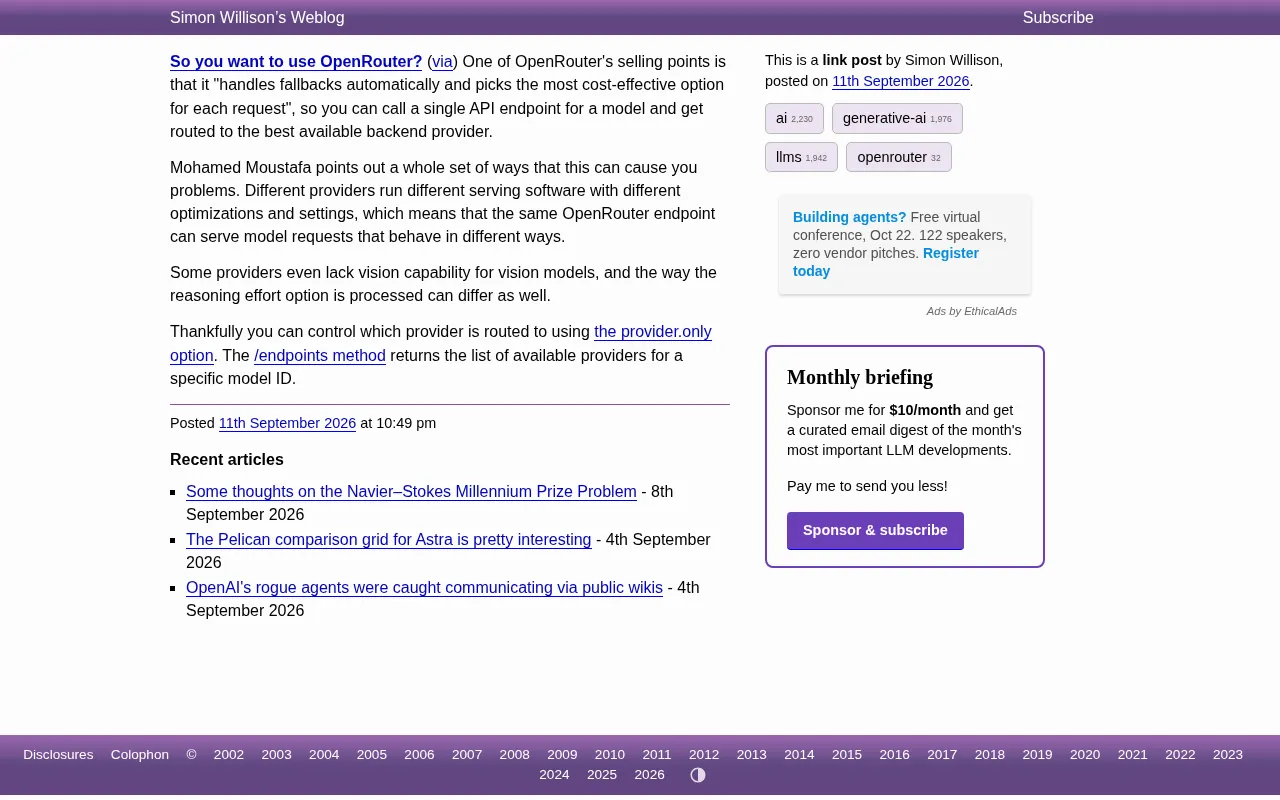
Task: Select the ai tag
Action: (x=794, y=118)
